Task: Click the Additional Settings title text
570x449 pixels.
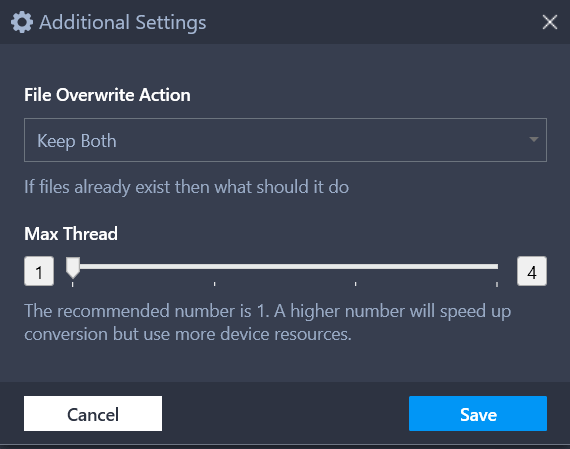Action: (x=123, y=23)
